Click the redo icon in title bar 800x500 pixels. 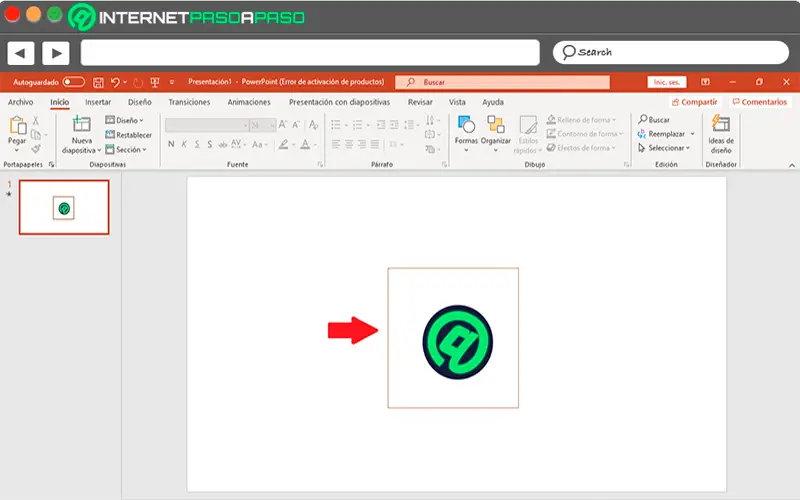click(138, 82)
